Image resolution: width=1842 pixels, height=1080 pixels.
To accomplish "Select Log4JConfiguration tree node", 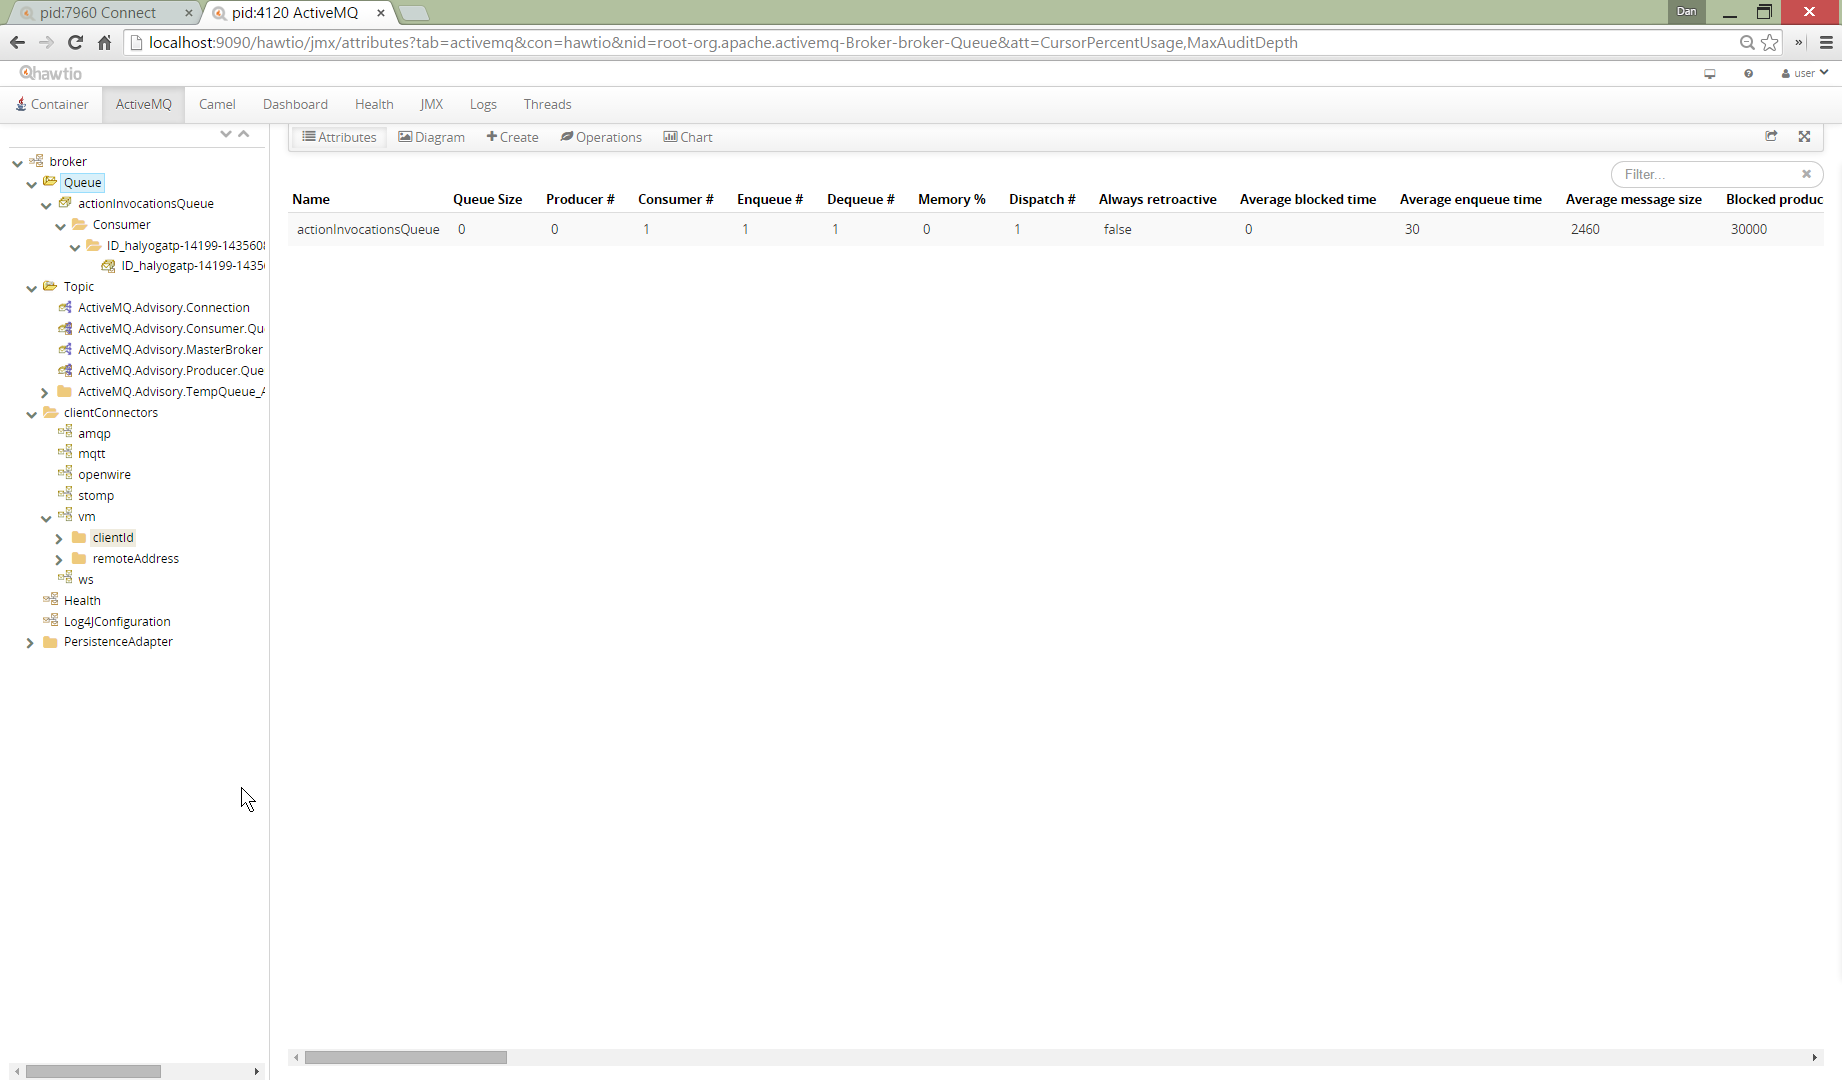I will (x=117, y=621).
